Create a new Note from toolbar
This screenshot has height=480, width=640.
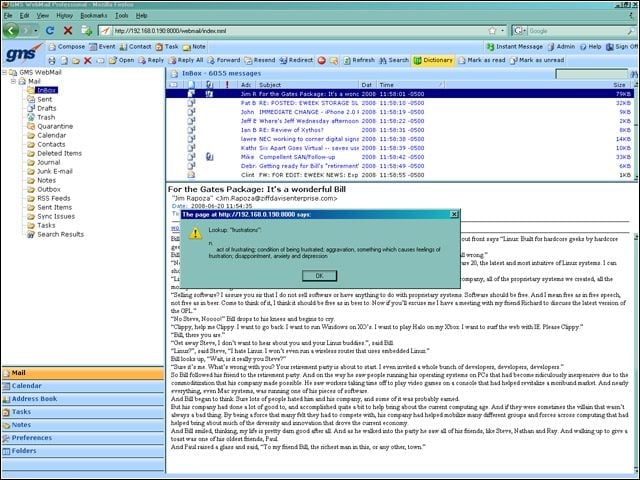pos(194,47)
